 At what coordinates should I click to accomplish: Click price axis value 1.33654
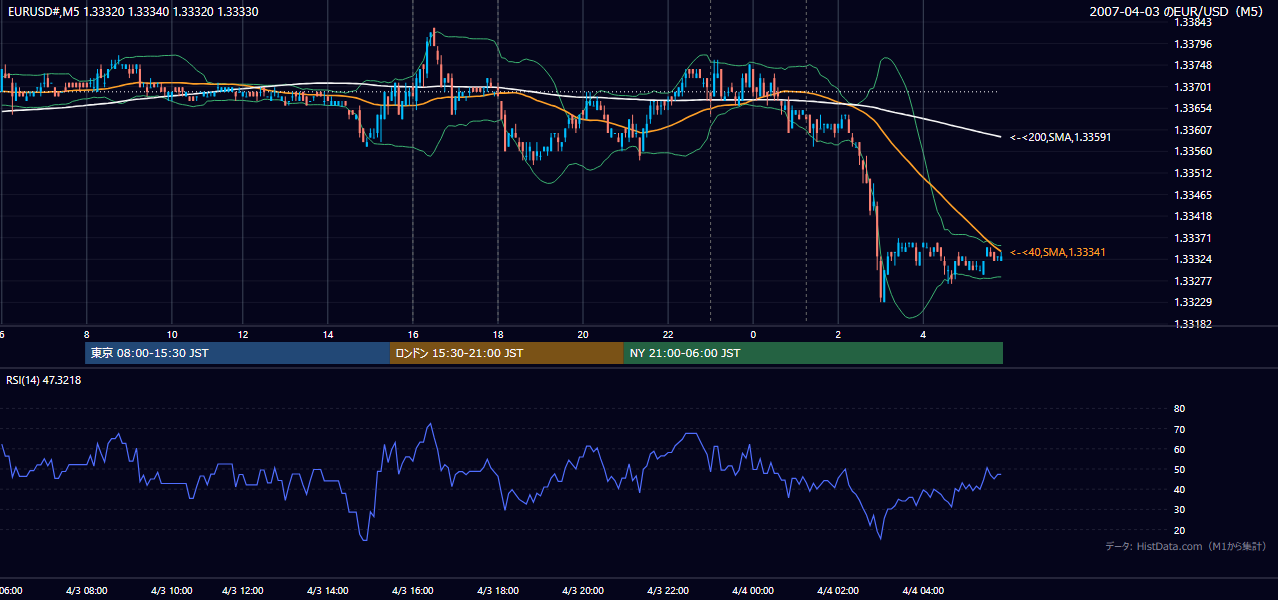pos(1192,108)
